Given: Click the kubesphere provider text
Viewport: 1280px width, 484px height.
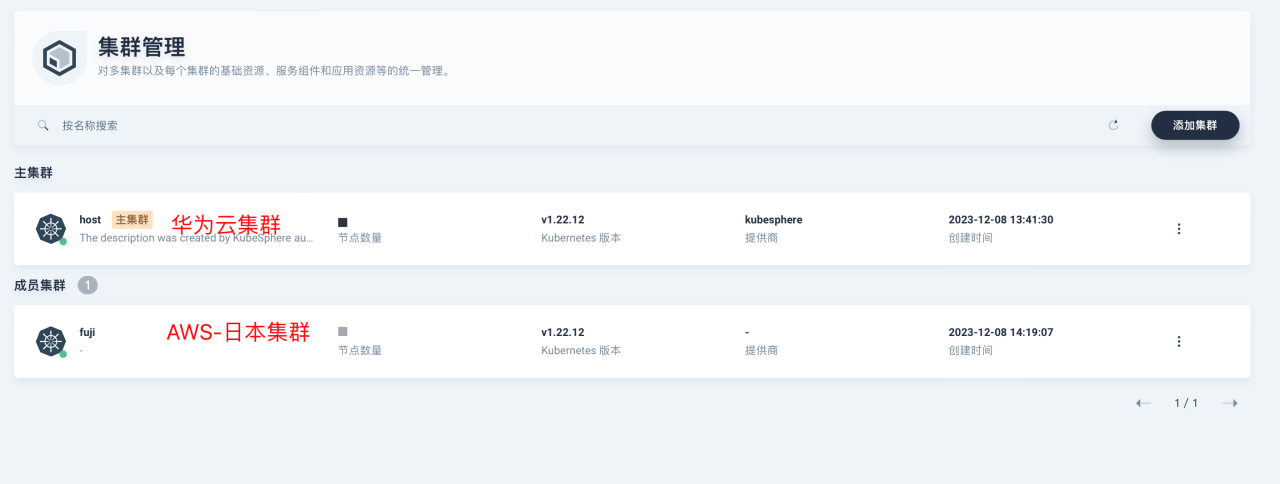Looking at the screenshot, I should pos(773,220).
